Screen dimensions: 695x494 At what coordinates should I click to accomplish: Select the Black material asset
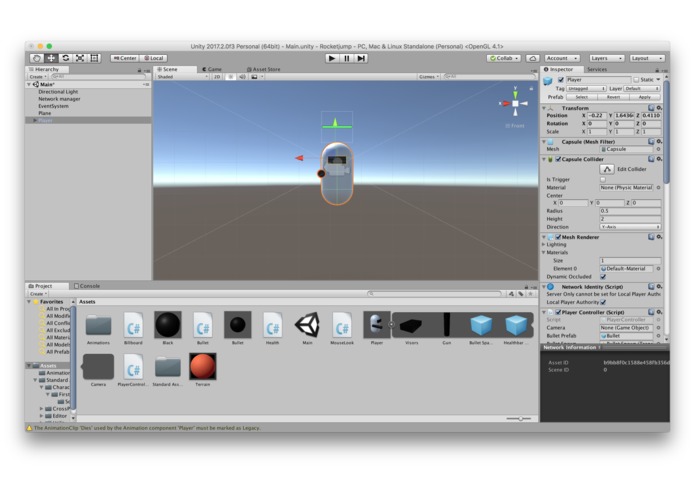point(168,328)
